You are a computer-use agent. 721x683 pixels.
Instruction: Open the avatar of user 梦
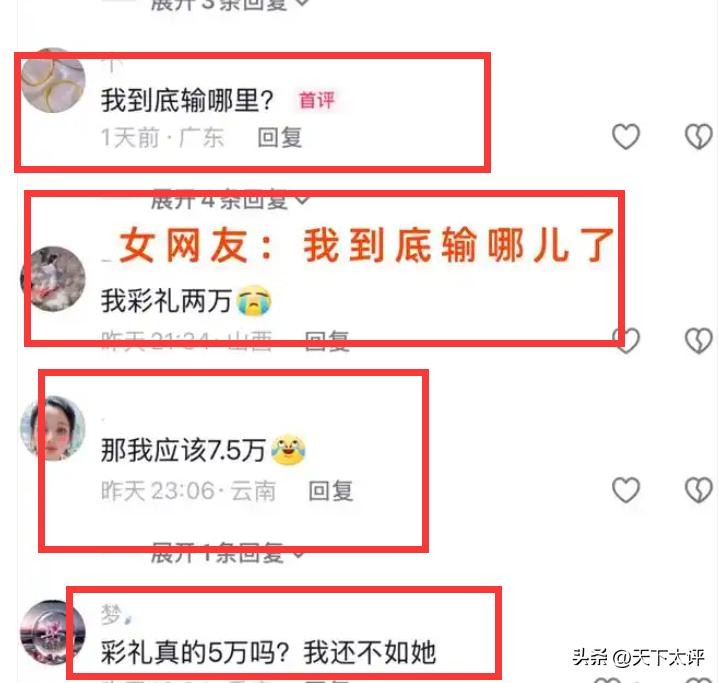coord(53,632)
